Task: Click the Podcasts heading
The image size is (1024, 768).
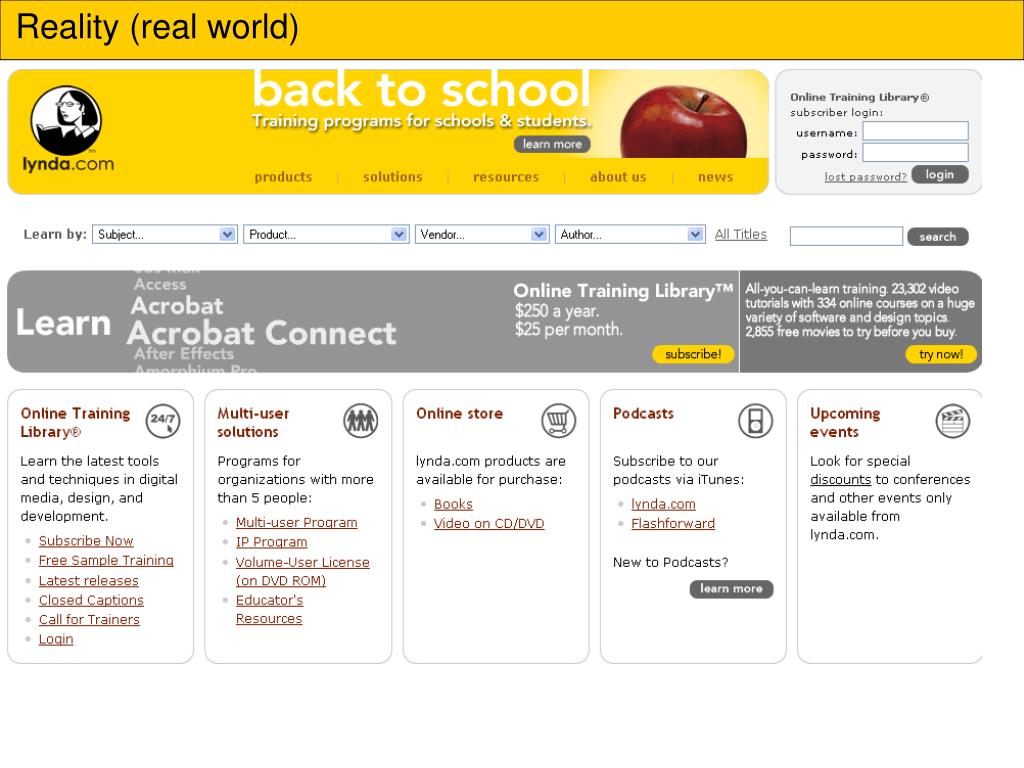Action: pyautogui.click(x=643, y=413)
